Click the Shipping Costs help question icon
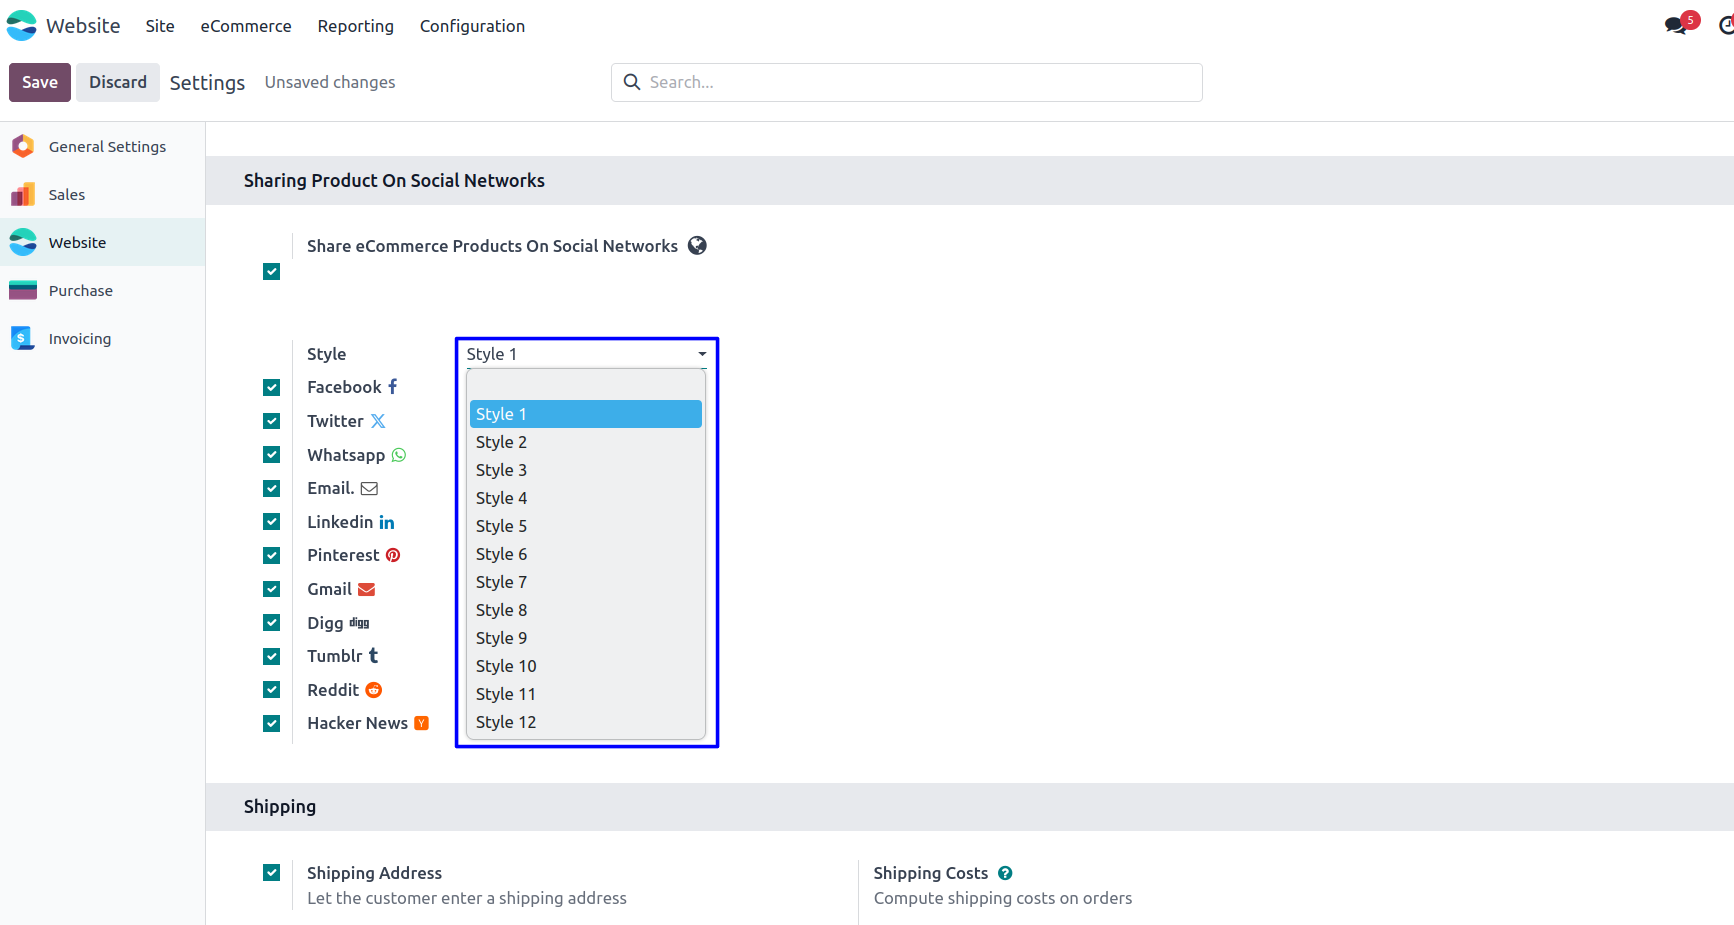 [1005, 873]
